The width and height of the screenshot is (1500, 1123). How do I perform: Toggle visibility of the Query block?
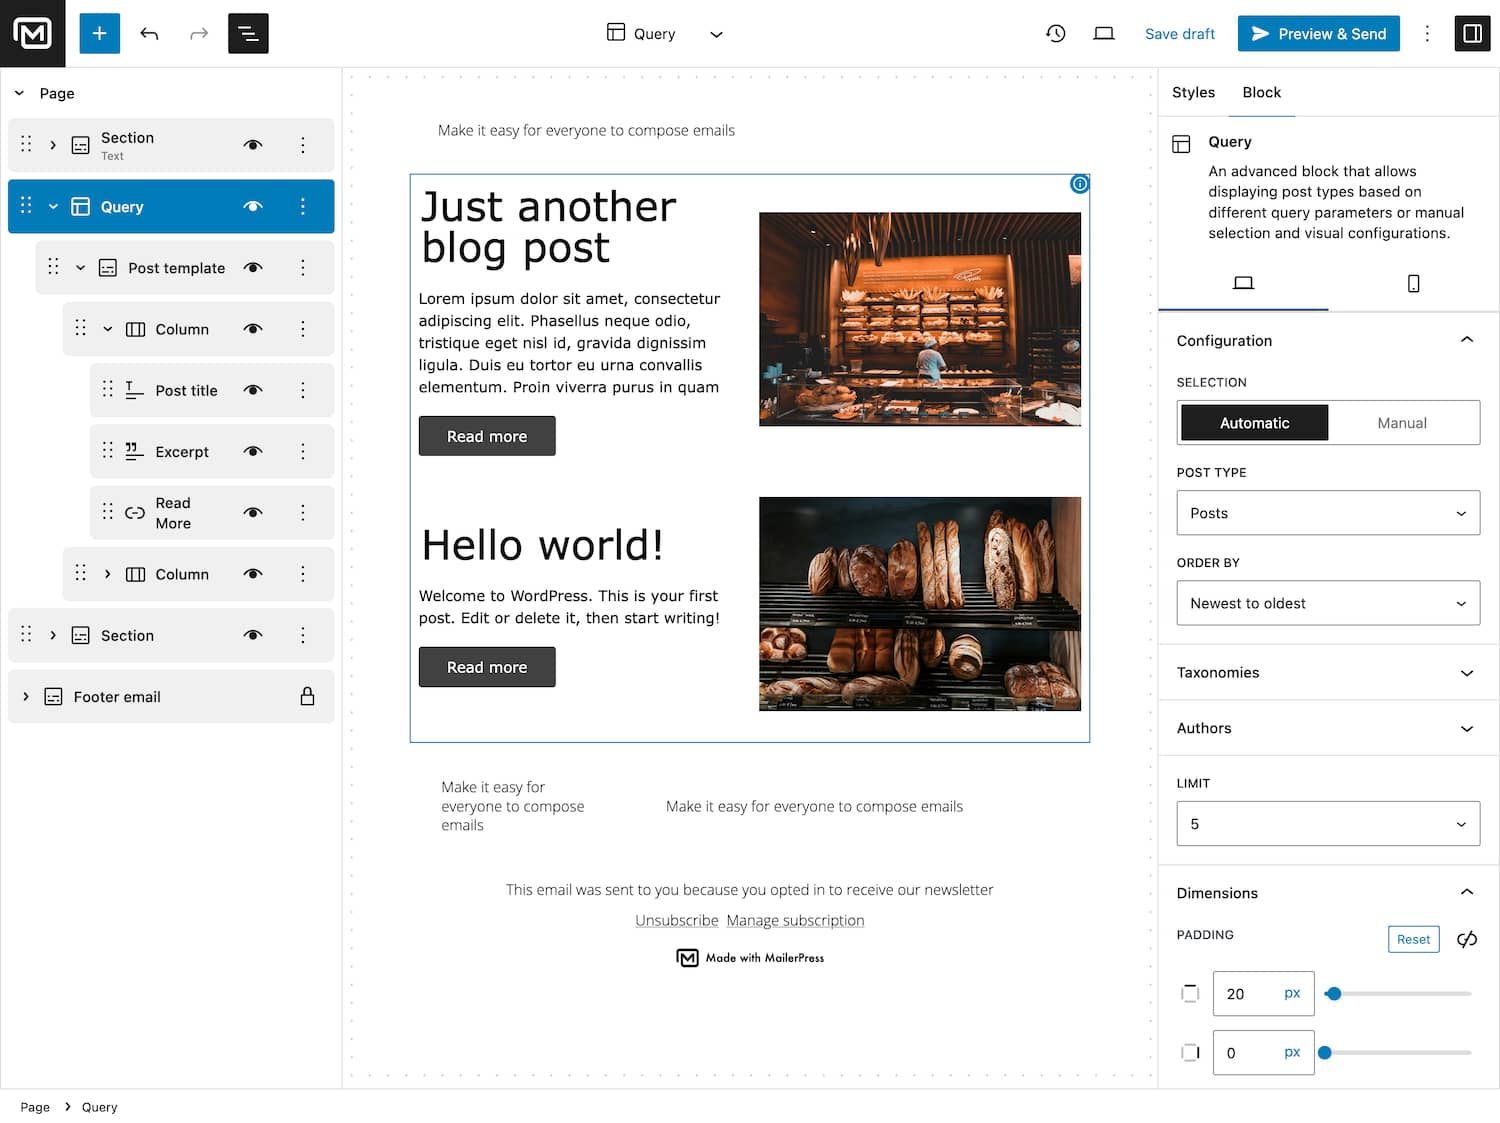253,206
